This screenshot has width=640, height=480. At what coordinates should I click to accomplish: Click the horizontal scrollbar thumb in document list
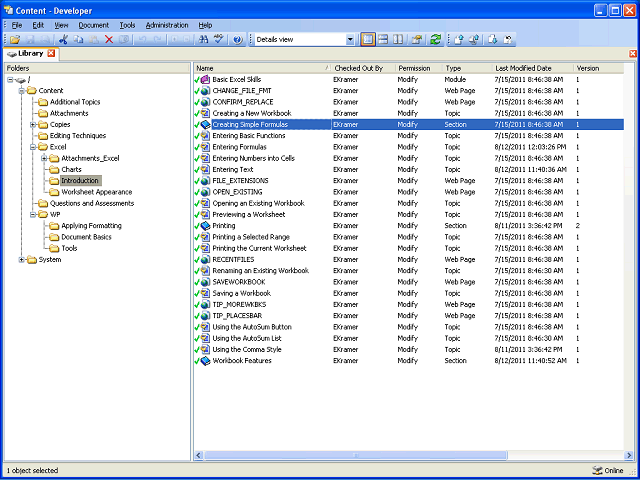355,455
